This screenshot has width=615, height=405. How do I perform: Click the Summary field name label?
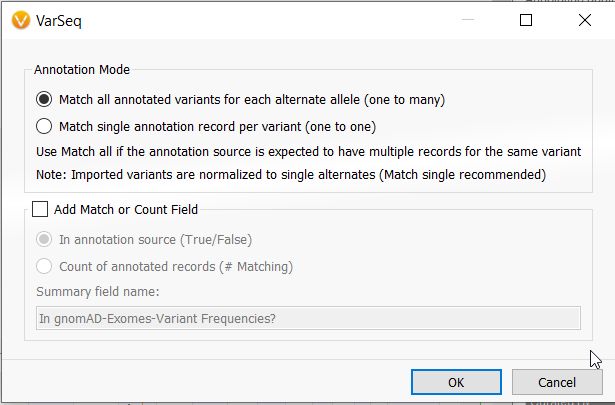[98, 292]
